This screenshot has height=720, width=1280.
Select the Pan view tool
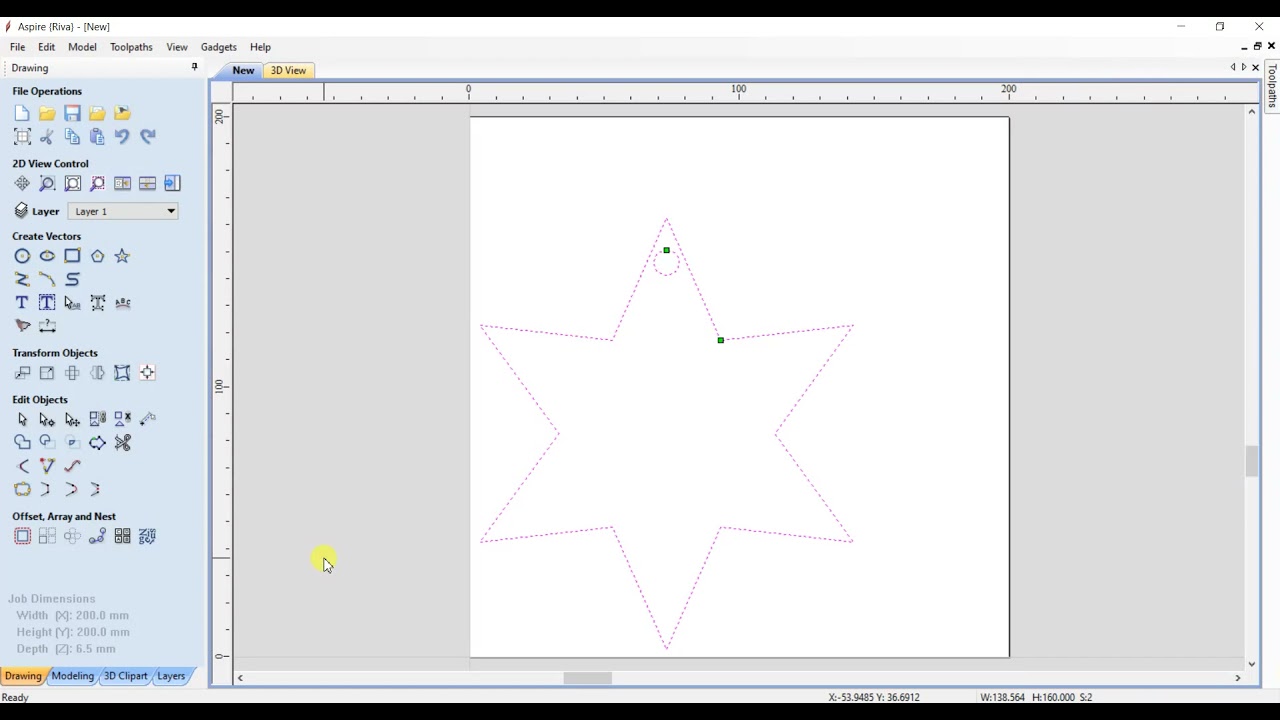22,183
